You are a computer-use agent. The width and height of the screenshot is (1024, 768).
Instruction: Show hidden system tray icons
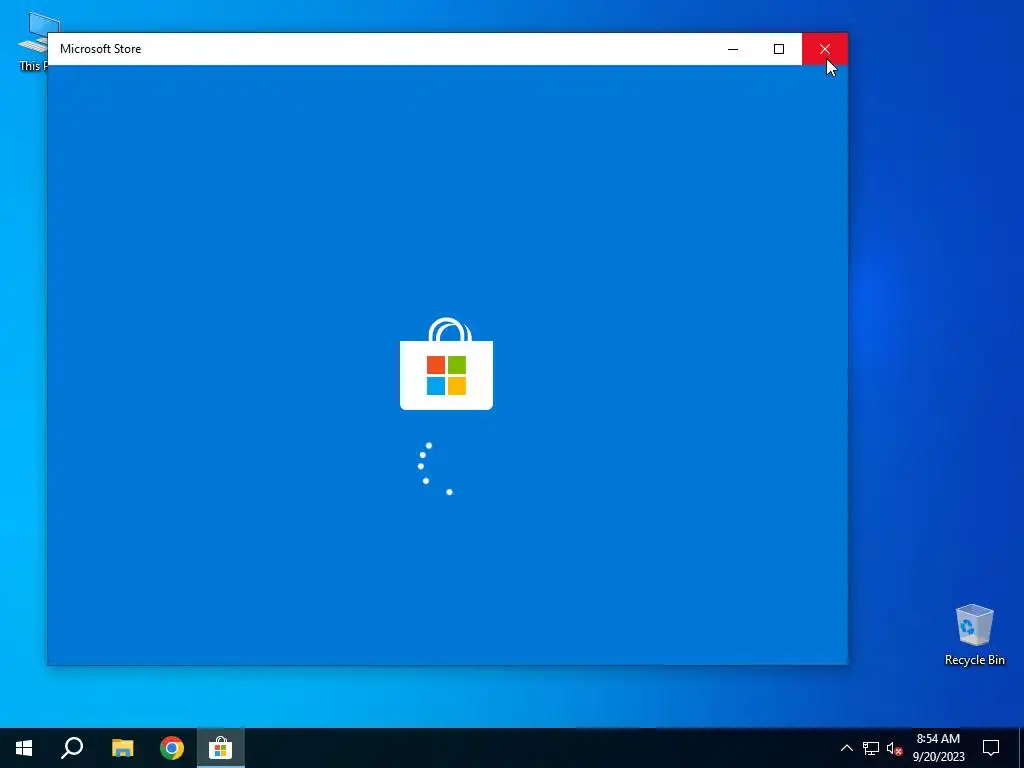click(x=846, y=748)
